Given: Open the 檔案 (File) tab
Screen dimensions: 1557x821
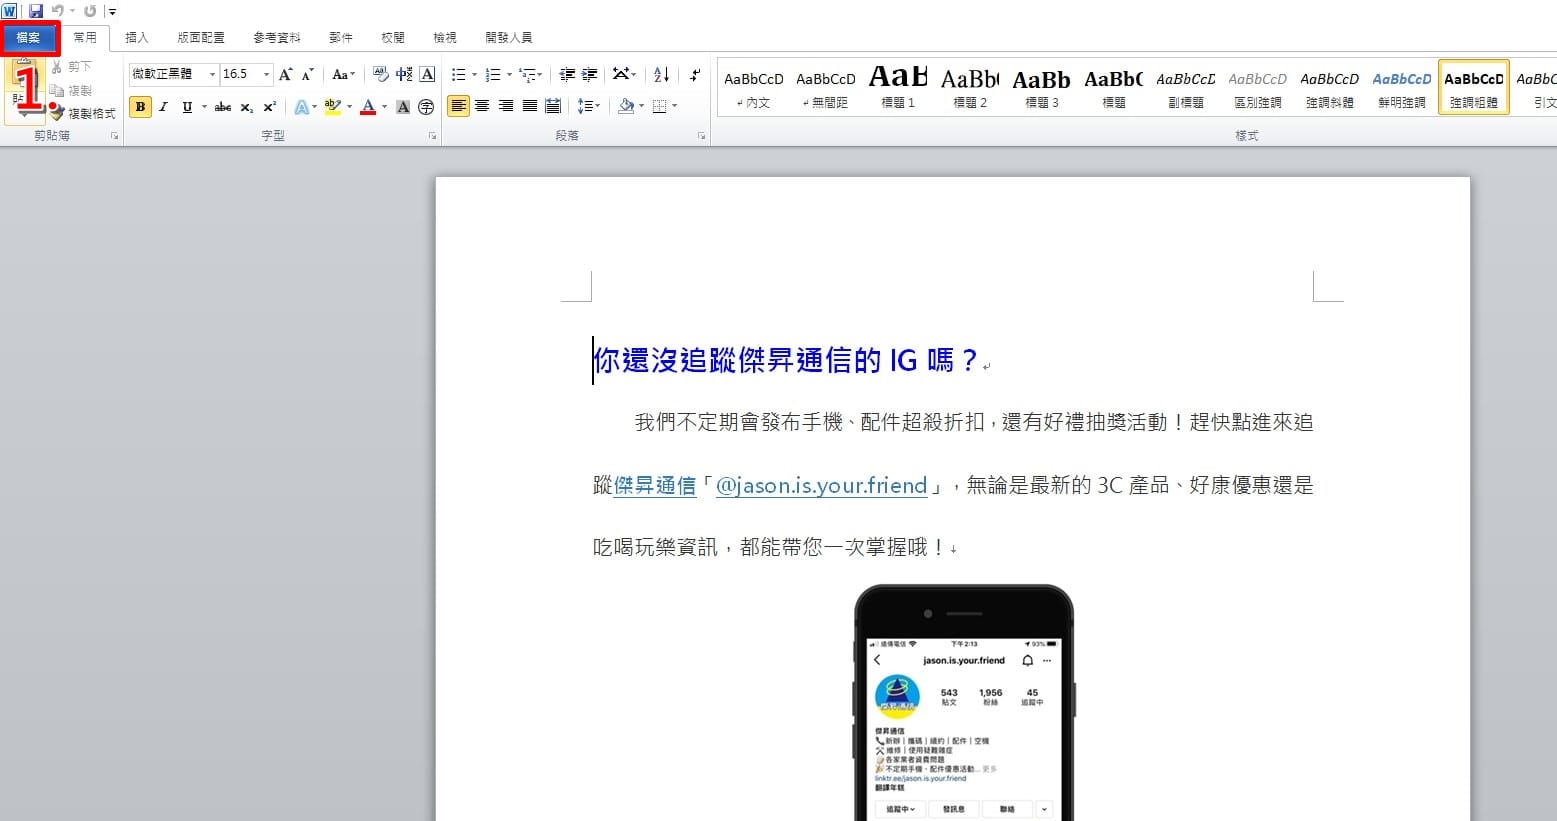Looking at the screenshot, I should tap(29, 38).
